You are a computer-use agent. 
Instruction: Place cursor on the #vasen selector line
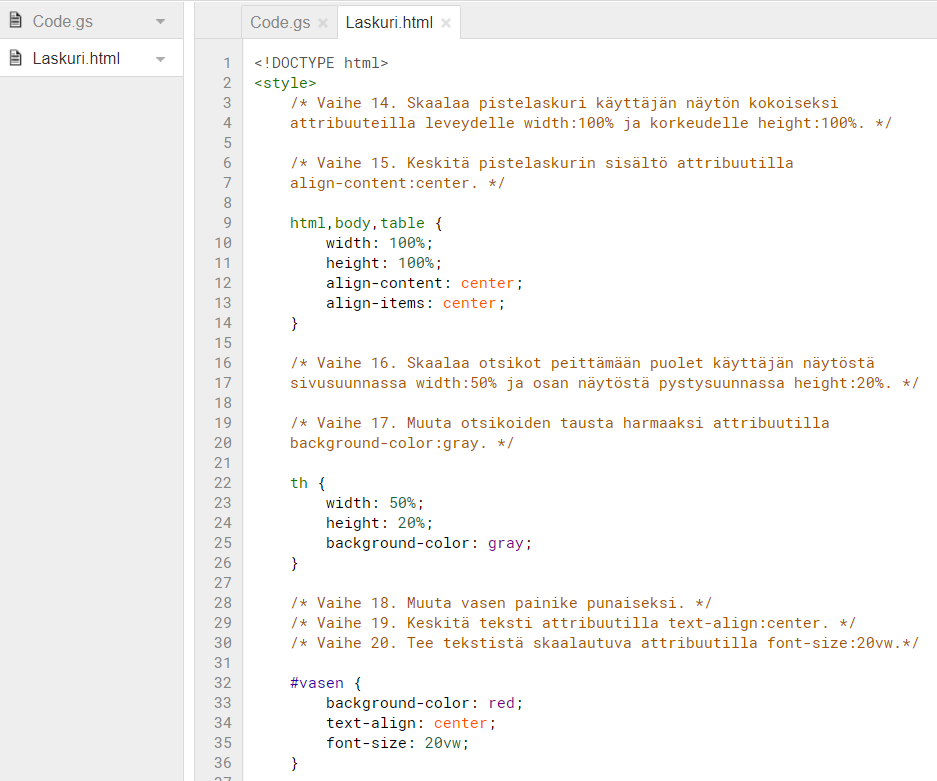tap(316, 683)
